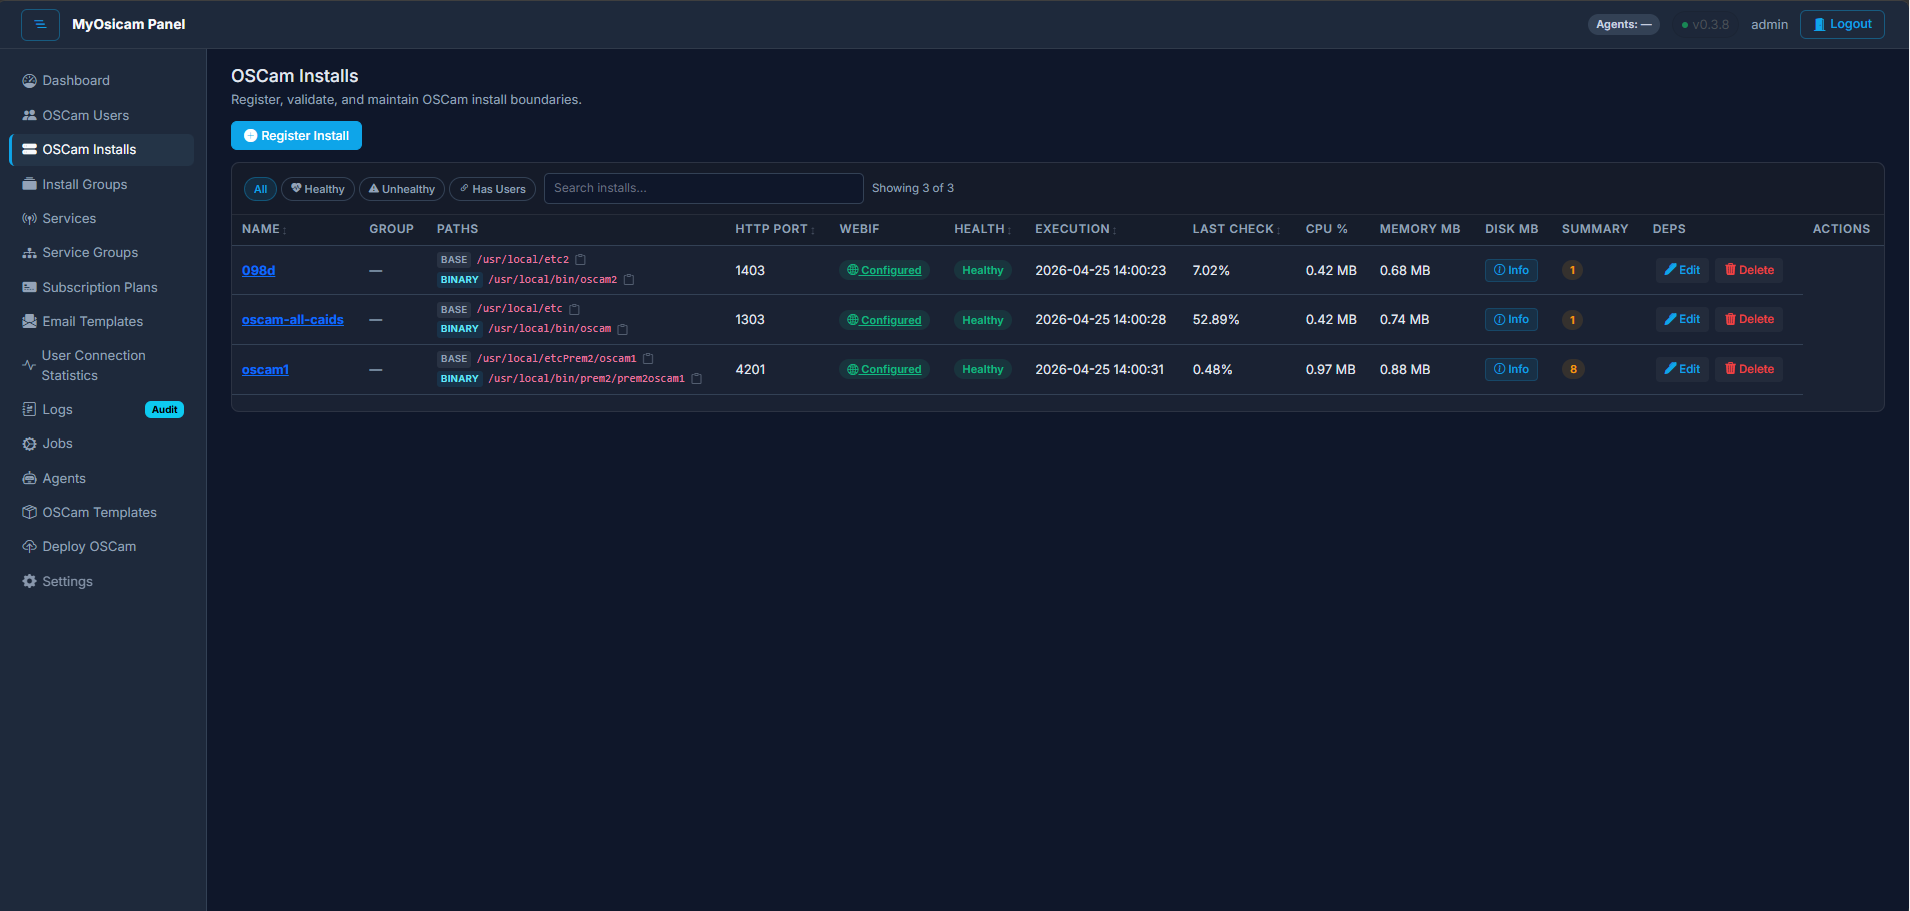Open the Dashboard page
Viewport: 1910px width, 911px height.
point(101,81)
